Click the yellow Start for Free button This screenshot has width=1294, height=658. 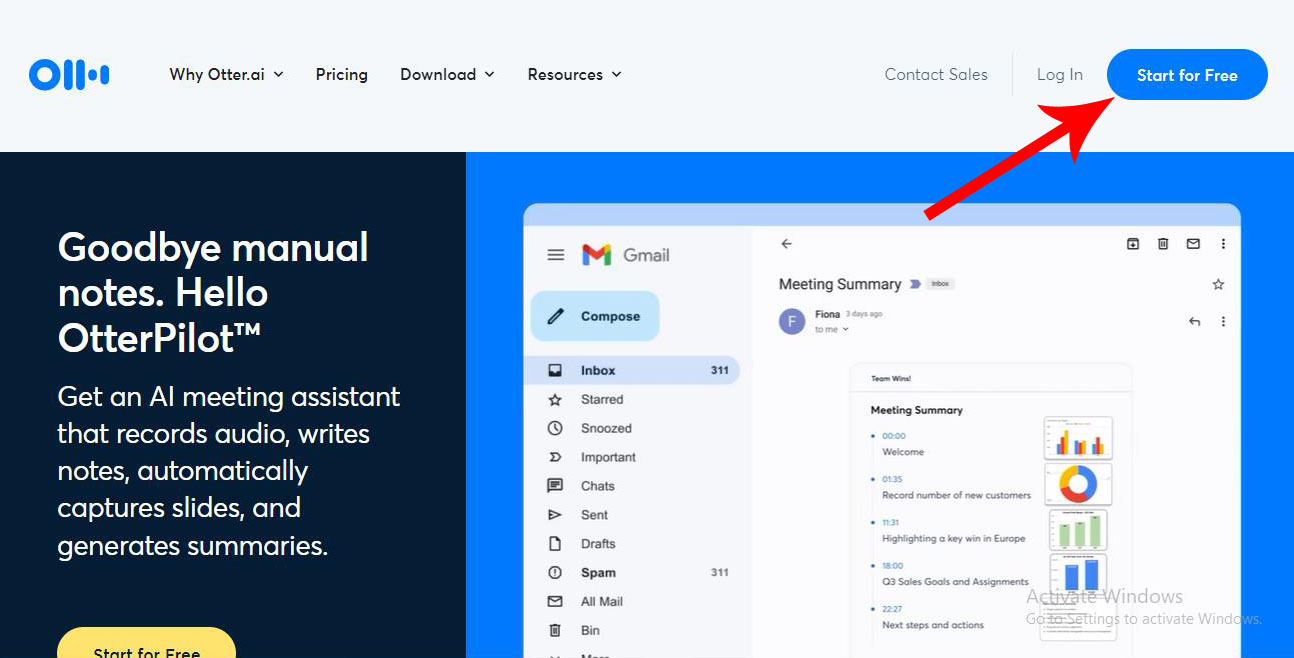147,643
